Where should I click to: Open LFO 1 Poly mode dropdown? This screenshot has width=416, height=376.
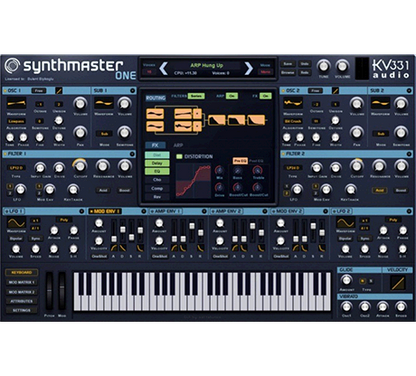(x=64, y=220)
